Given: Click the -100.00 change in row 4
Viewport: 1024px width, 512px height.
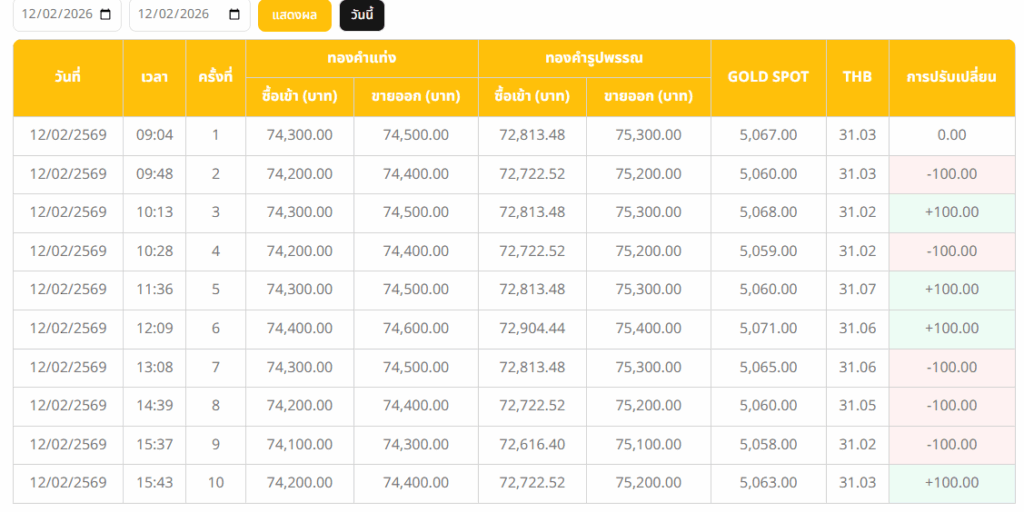Looking at the screenshot, I should point(952,251).
